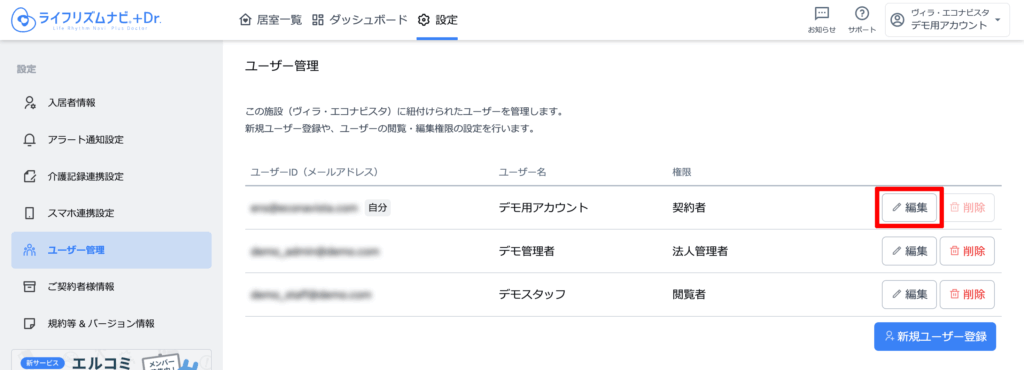Edit the デモ管理者 user

pos(909,251)
